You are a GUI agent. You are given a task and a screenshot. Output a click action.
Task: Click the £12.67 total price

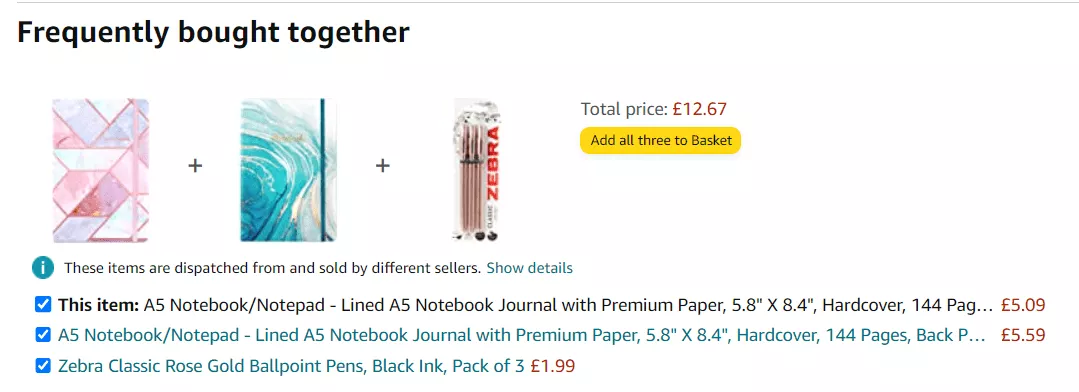pos(700,109)
